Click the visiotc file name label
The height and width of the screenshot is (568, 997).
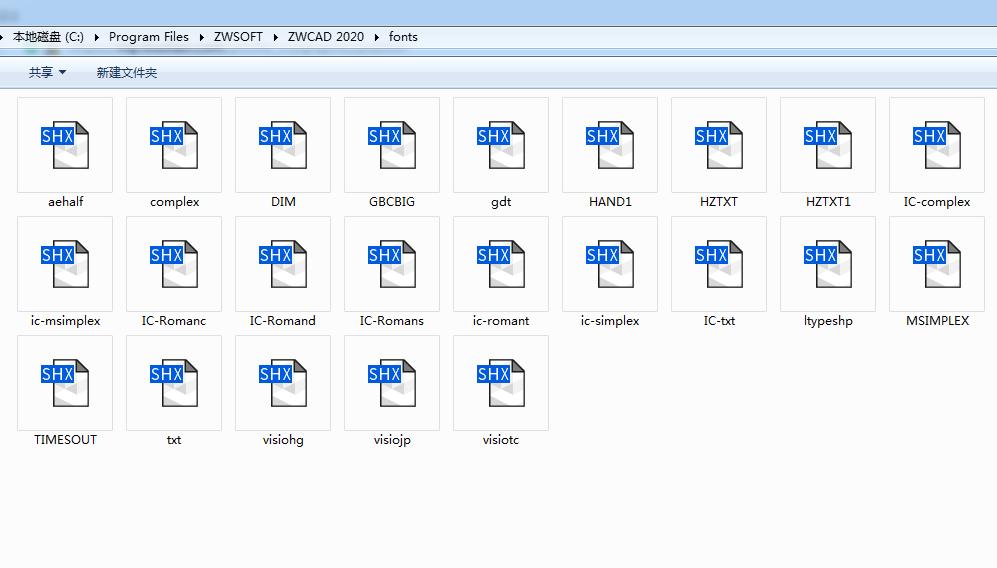(x=501, y=440)
